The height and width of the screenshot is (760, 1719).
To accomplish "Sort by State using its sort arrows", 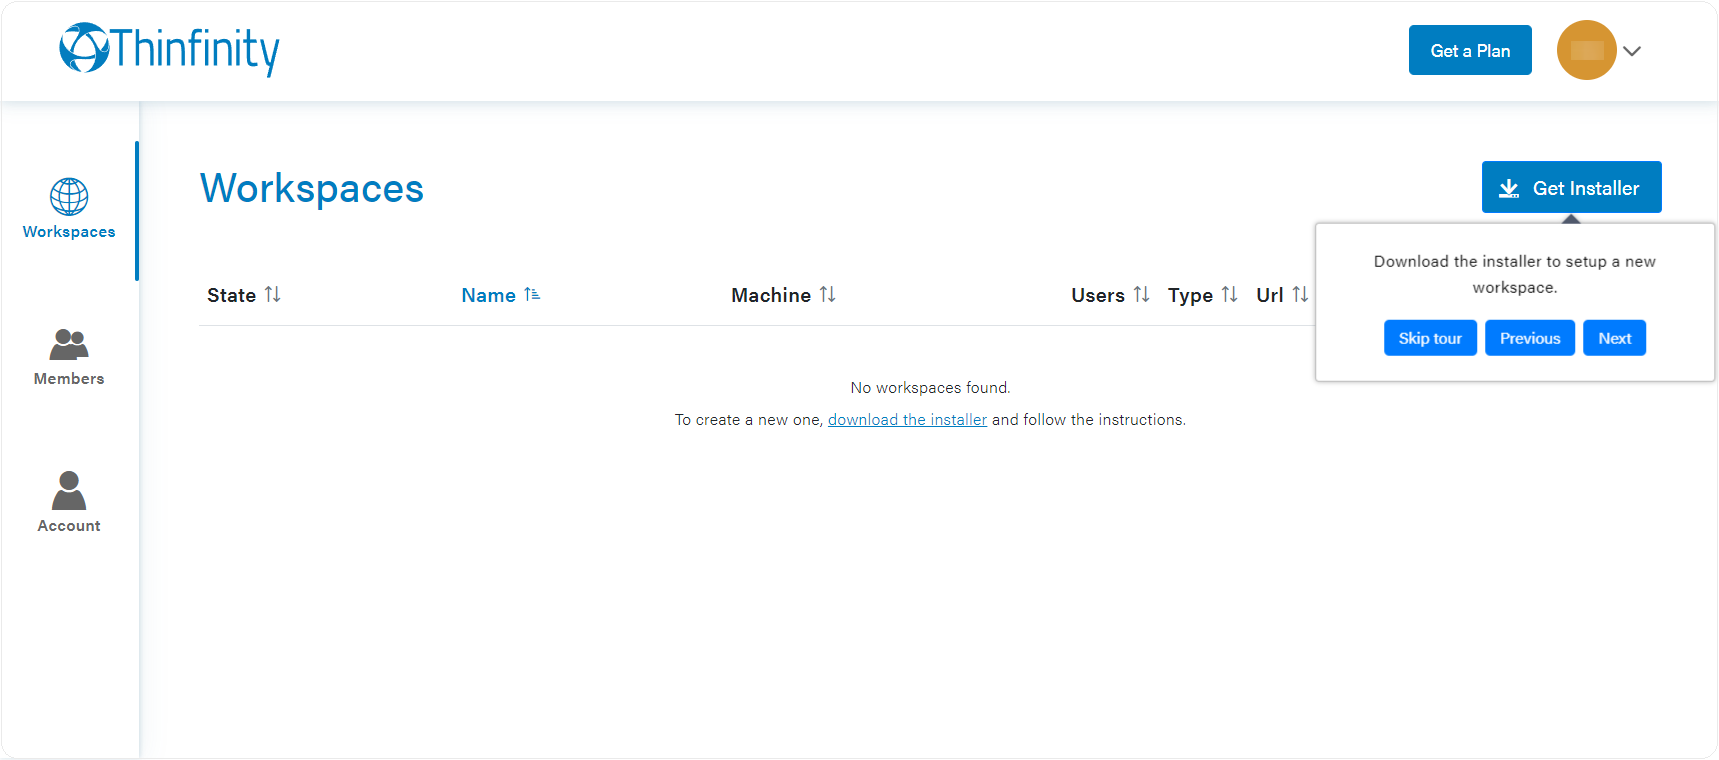I will 272,294.
